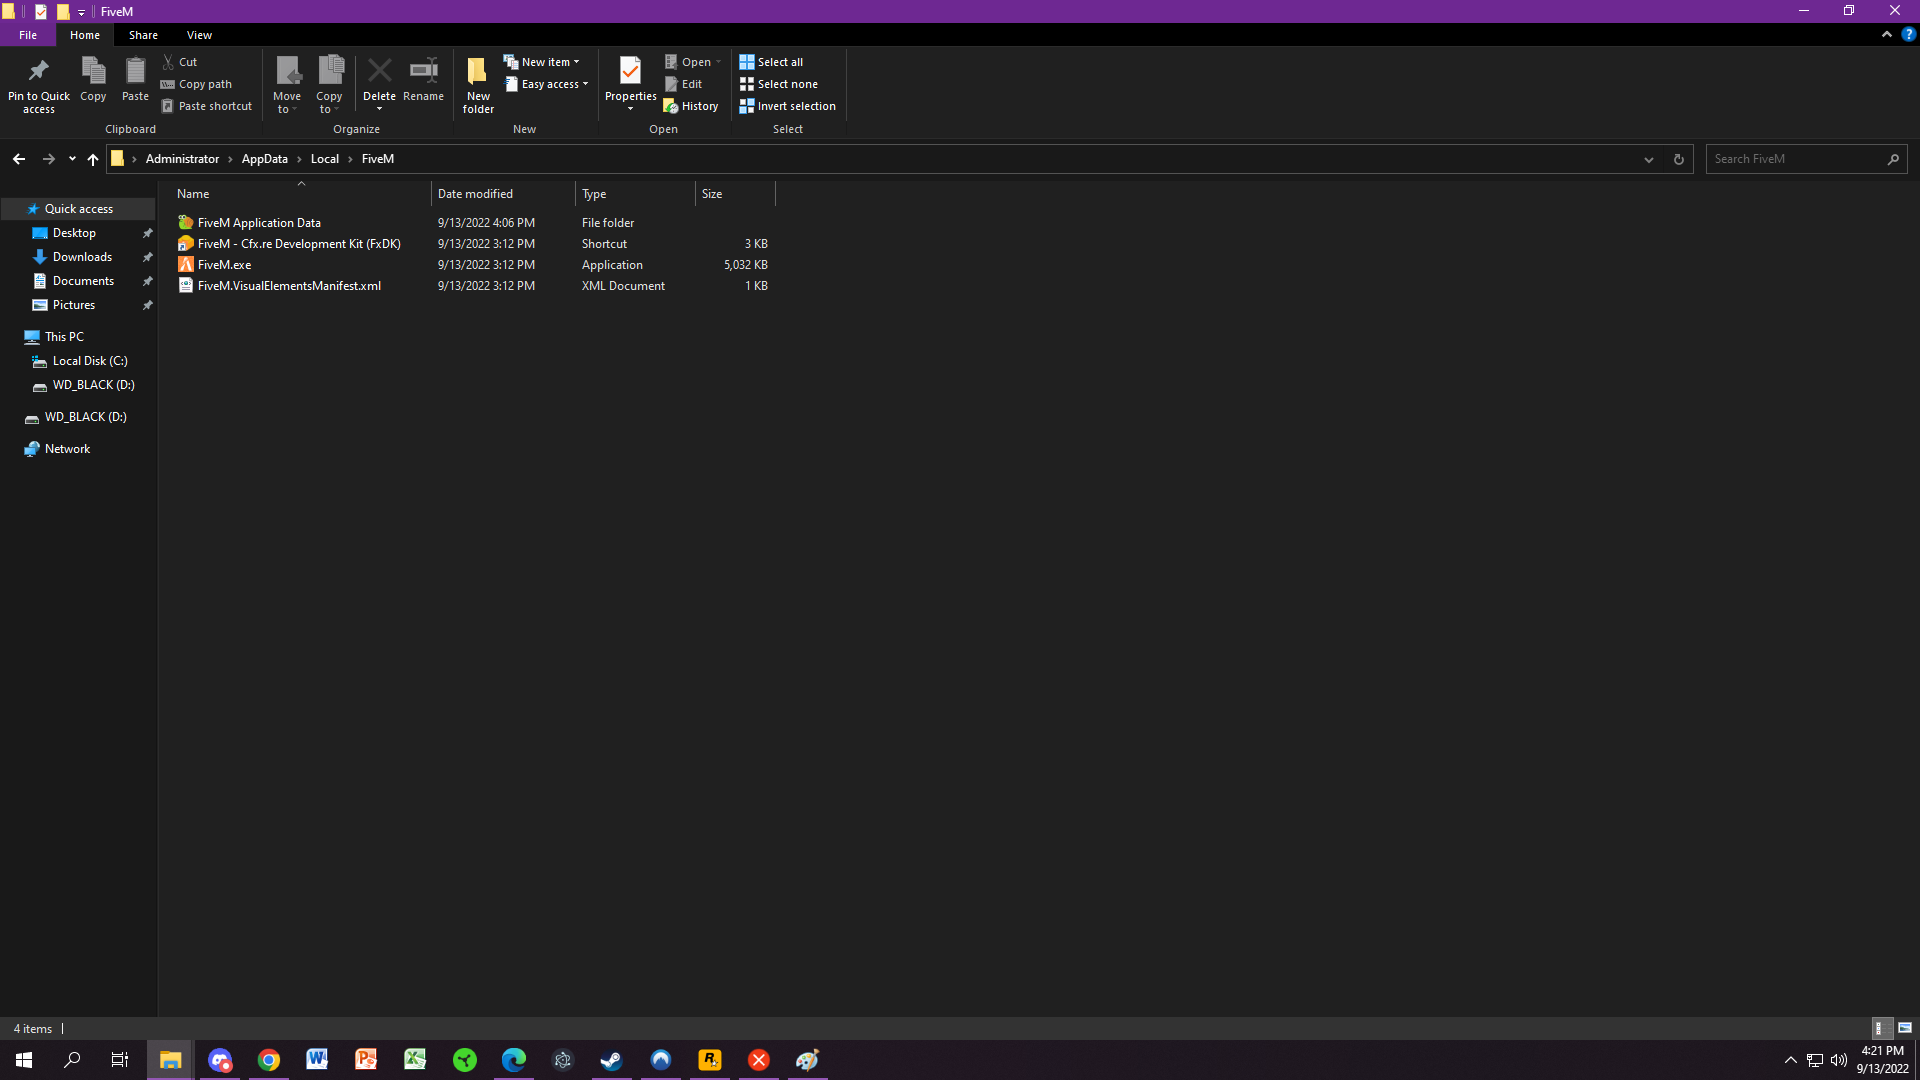Select the Home ribbon tab
1920x1080 pixels.
[x=85, y=35]
